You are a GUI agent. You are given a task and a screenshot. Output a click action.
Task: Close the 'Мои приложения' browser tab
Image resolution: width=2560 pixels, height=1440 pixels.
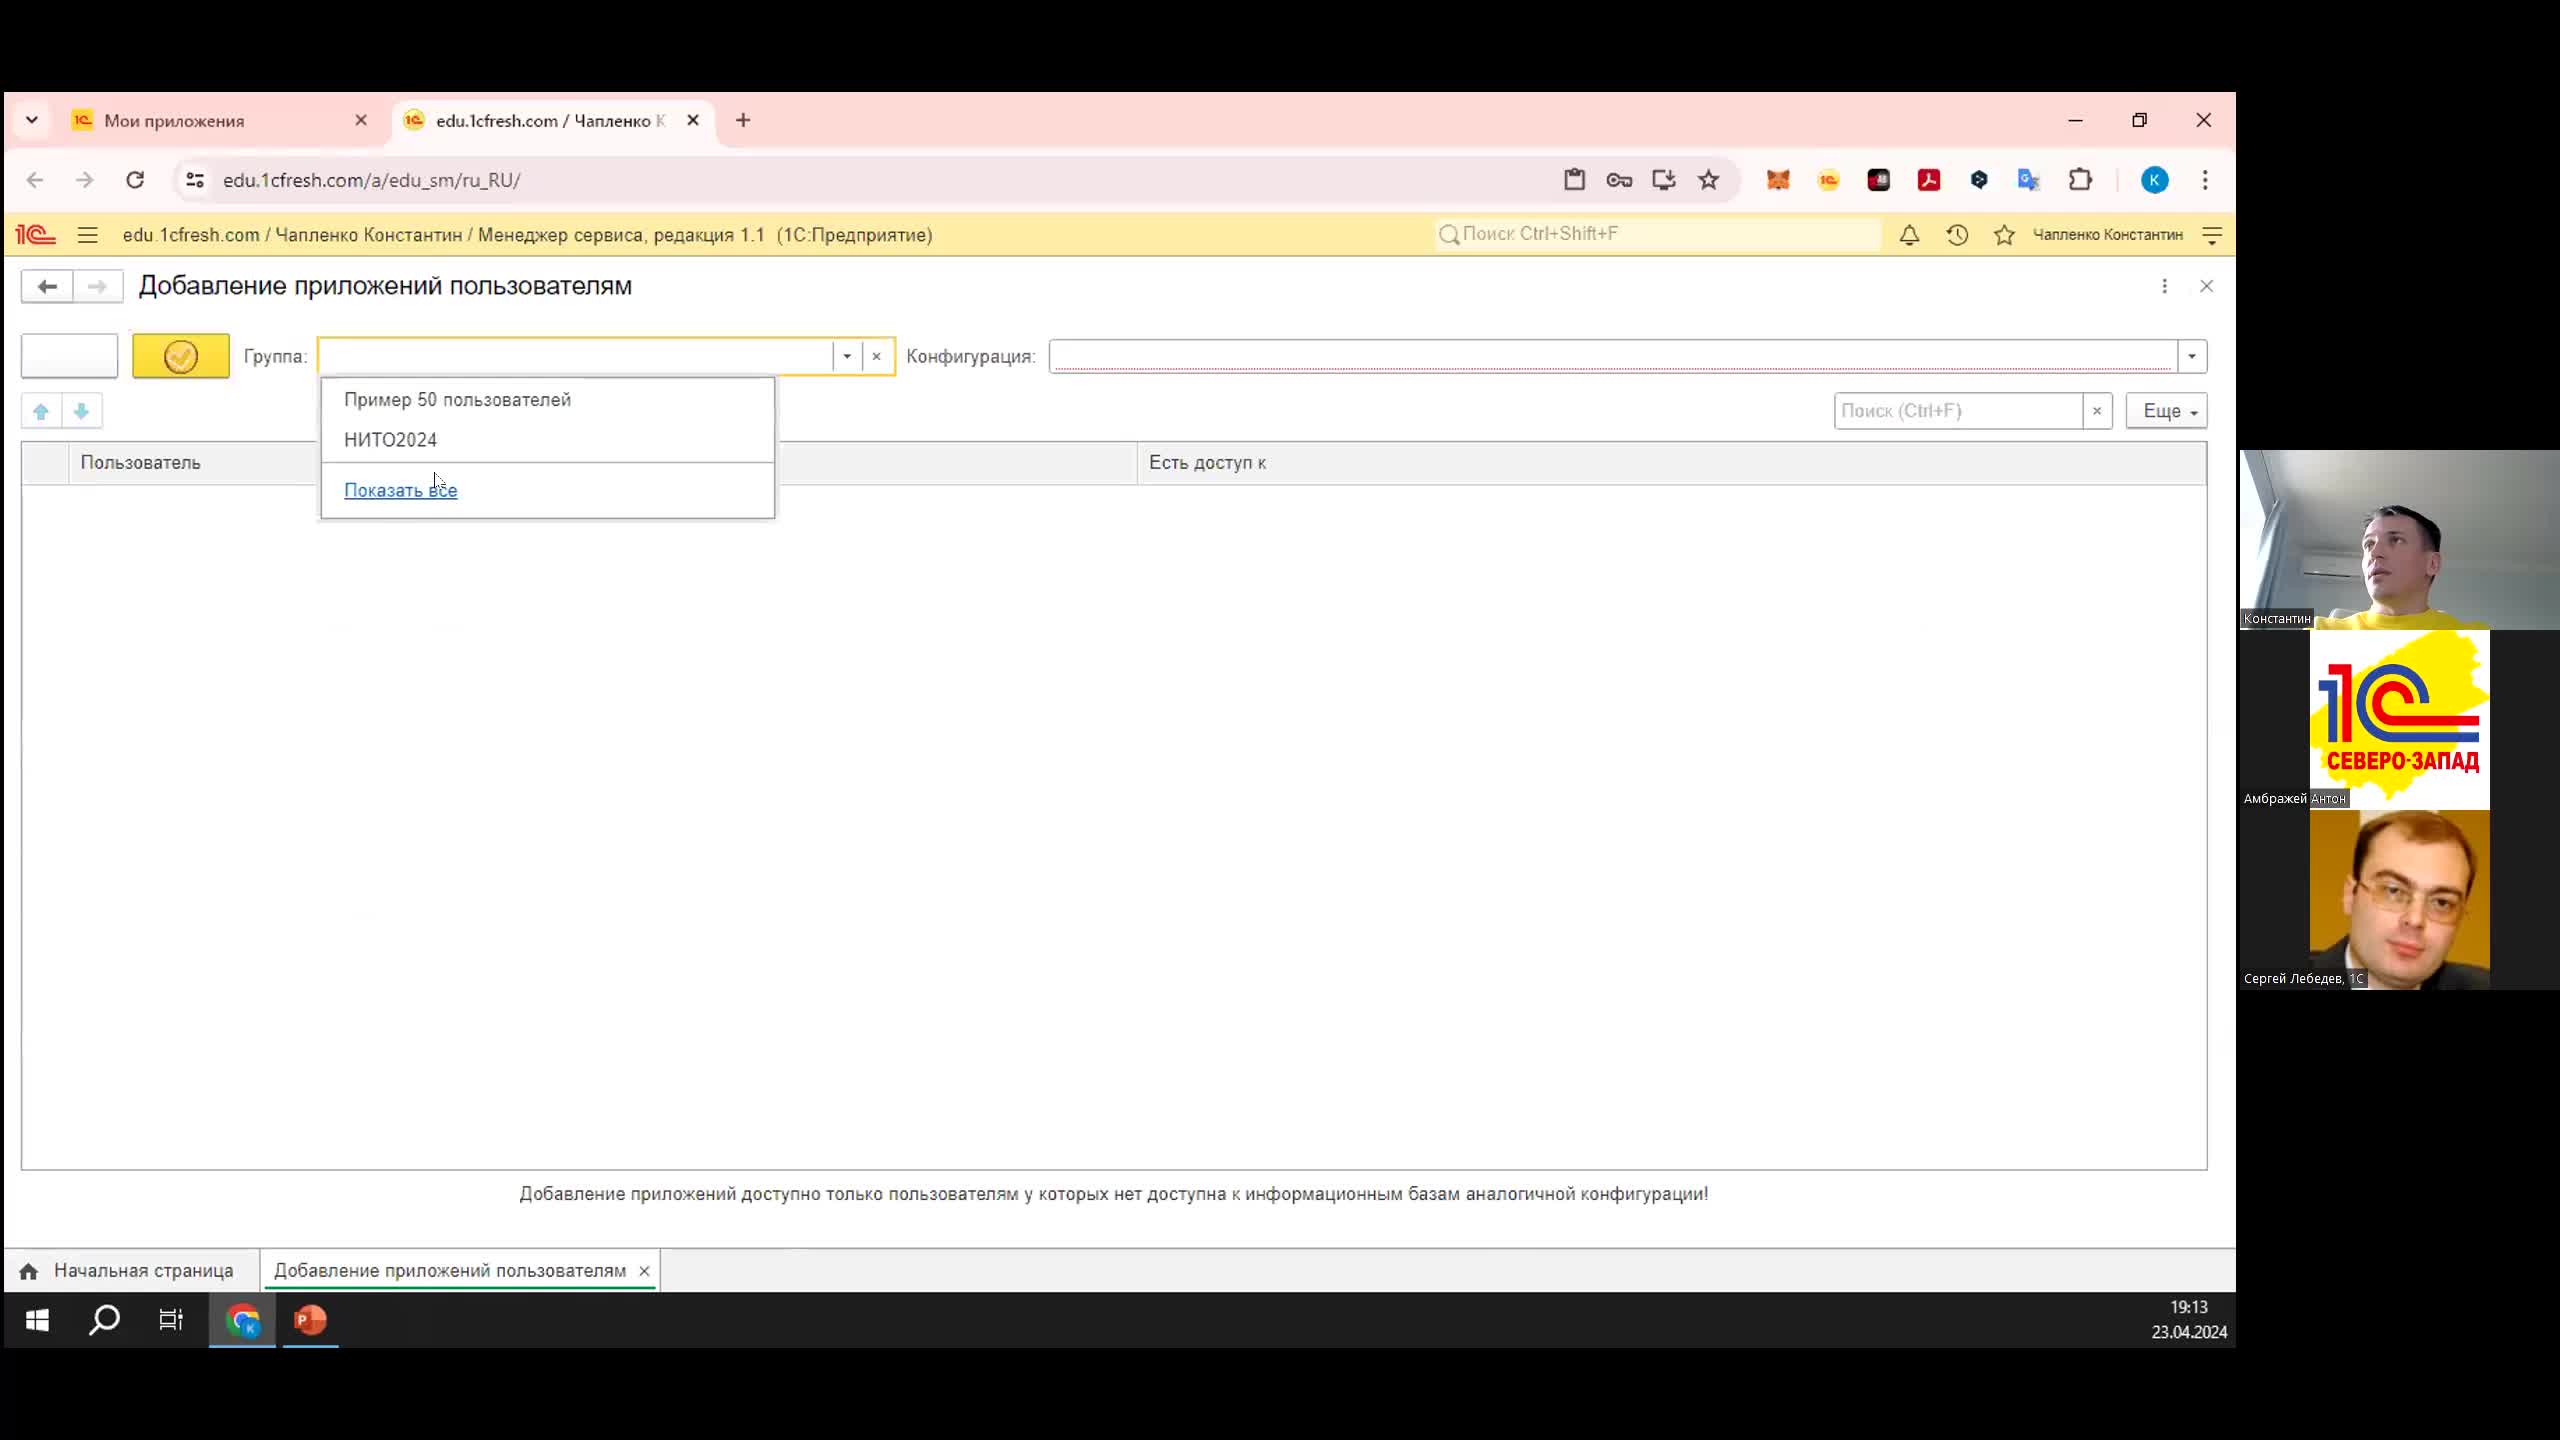click(x=361, y=120)
